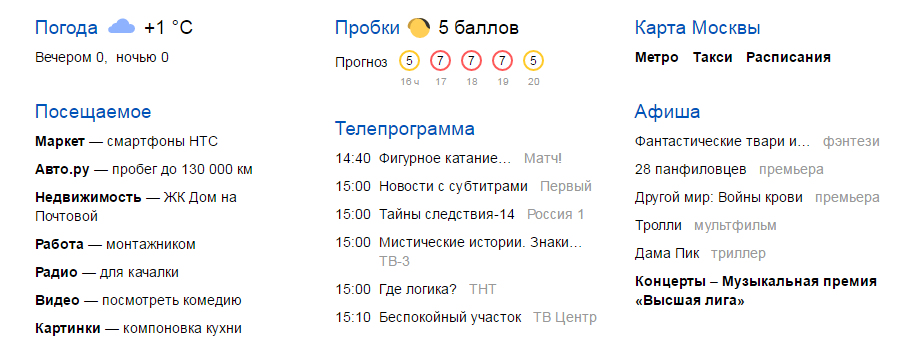Click the yellow traffic indicator icon
This screenshot has width=924, height=360.
coord(418,27)
